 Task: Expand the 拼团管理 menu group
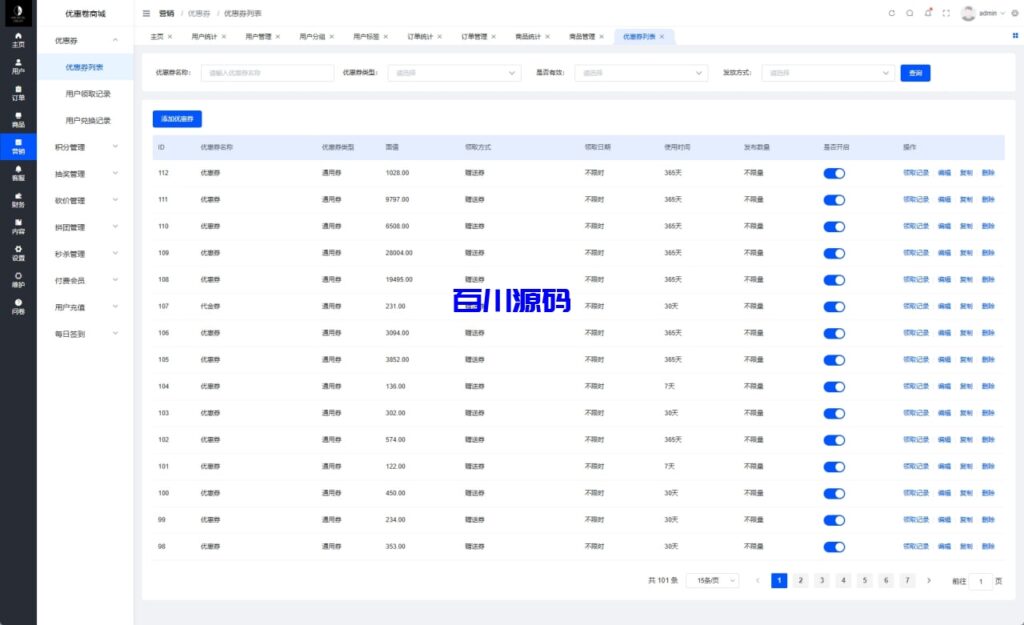click(85, 227)
